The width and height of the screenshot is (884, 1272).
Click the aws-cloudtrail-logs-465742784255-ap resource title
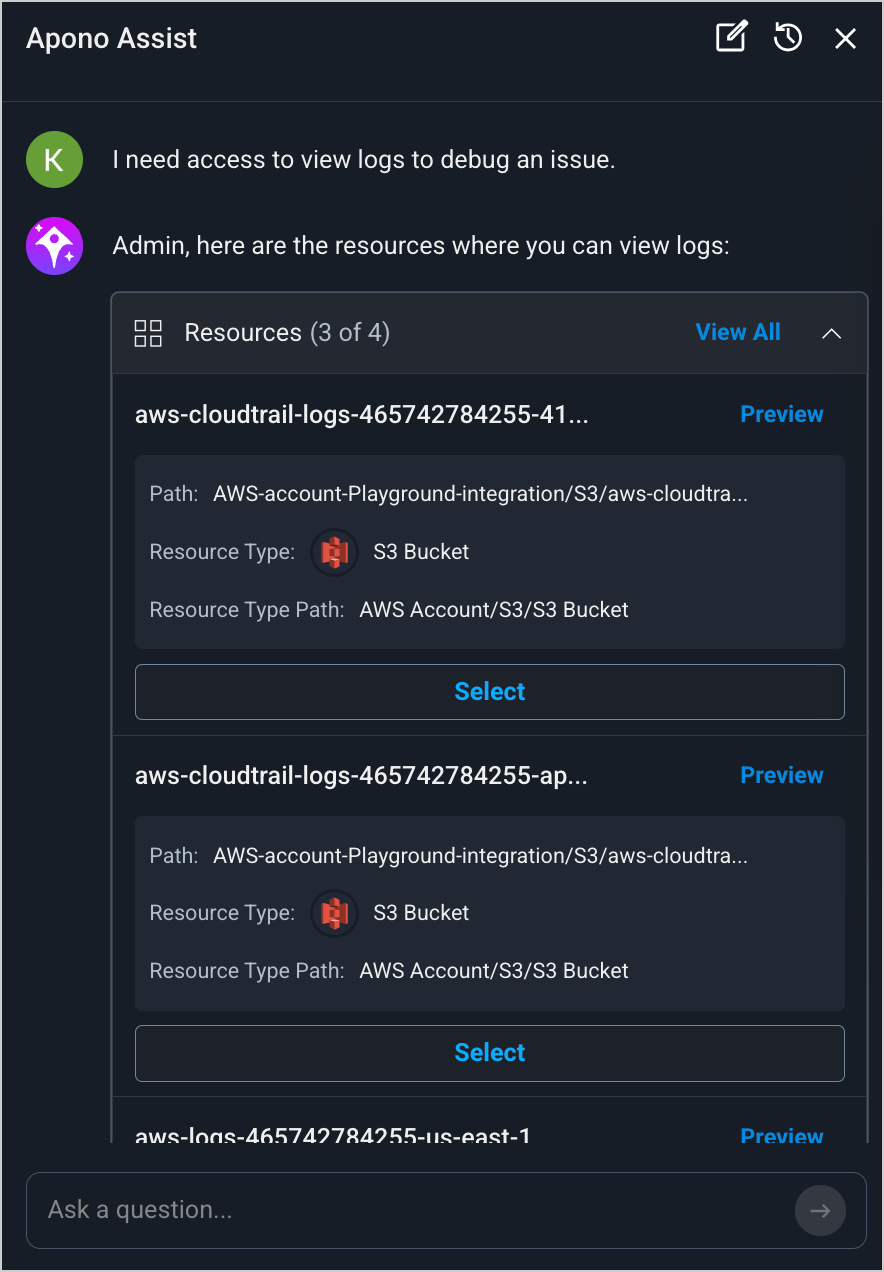[x=361, y=776]
